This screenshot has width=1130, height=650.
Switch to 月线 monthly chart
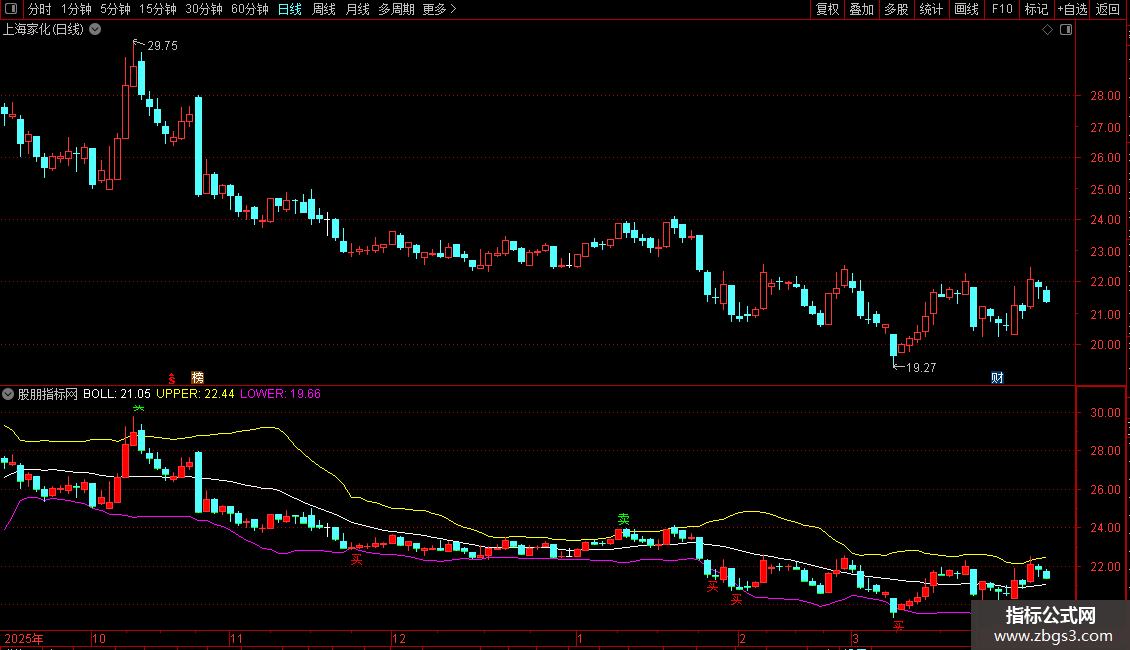(357, 9)
